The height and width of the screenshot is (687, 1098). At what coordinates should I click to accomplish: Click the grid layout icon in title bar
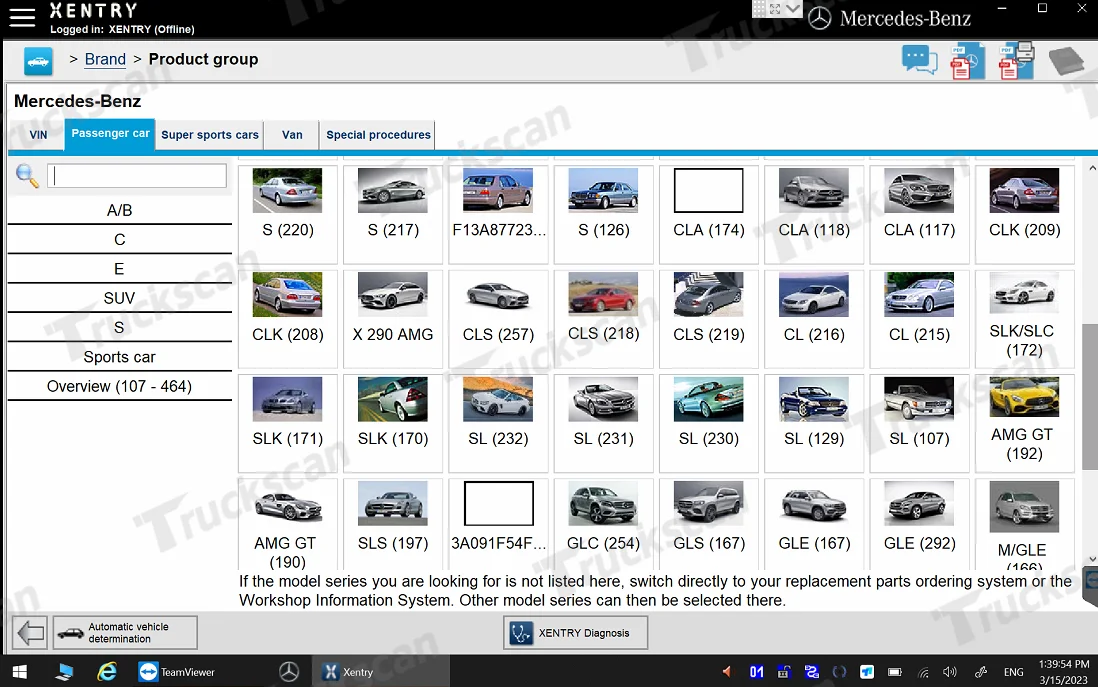[x=759, y=8]
